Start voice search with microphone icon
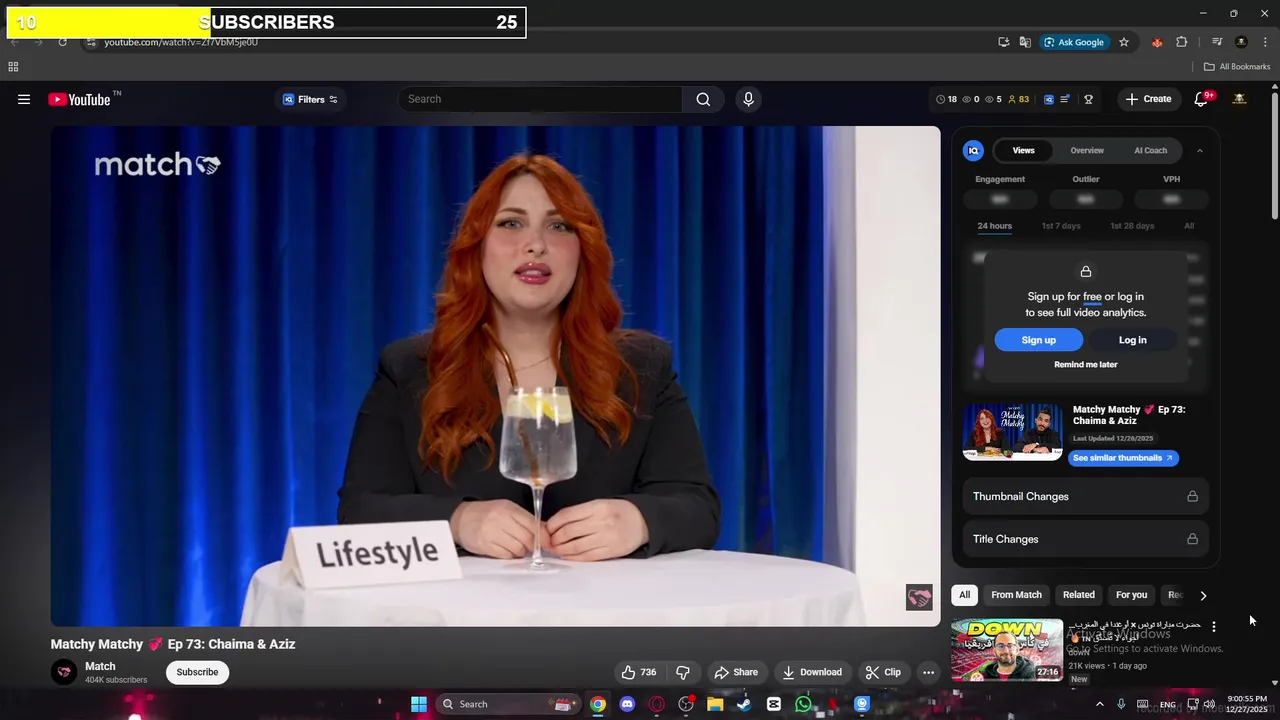 tap(748, 99)
